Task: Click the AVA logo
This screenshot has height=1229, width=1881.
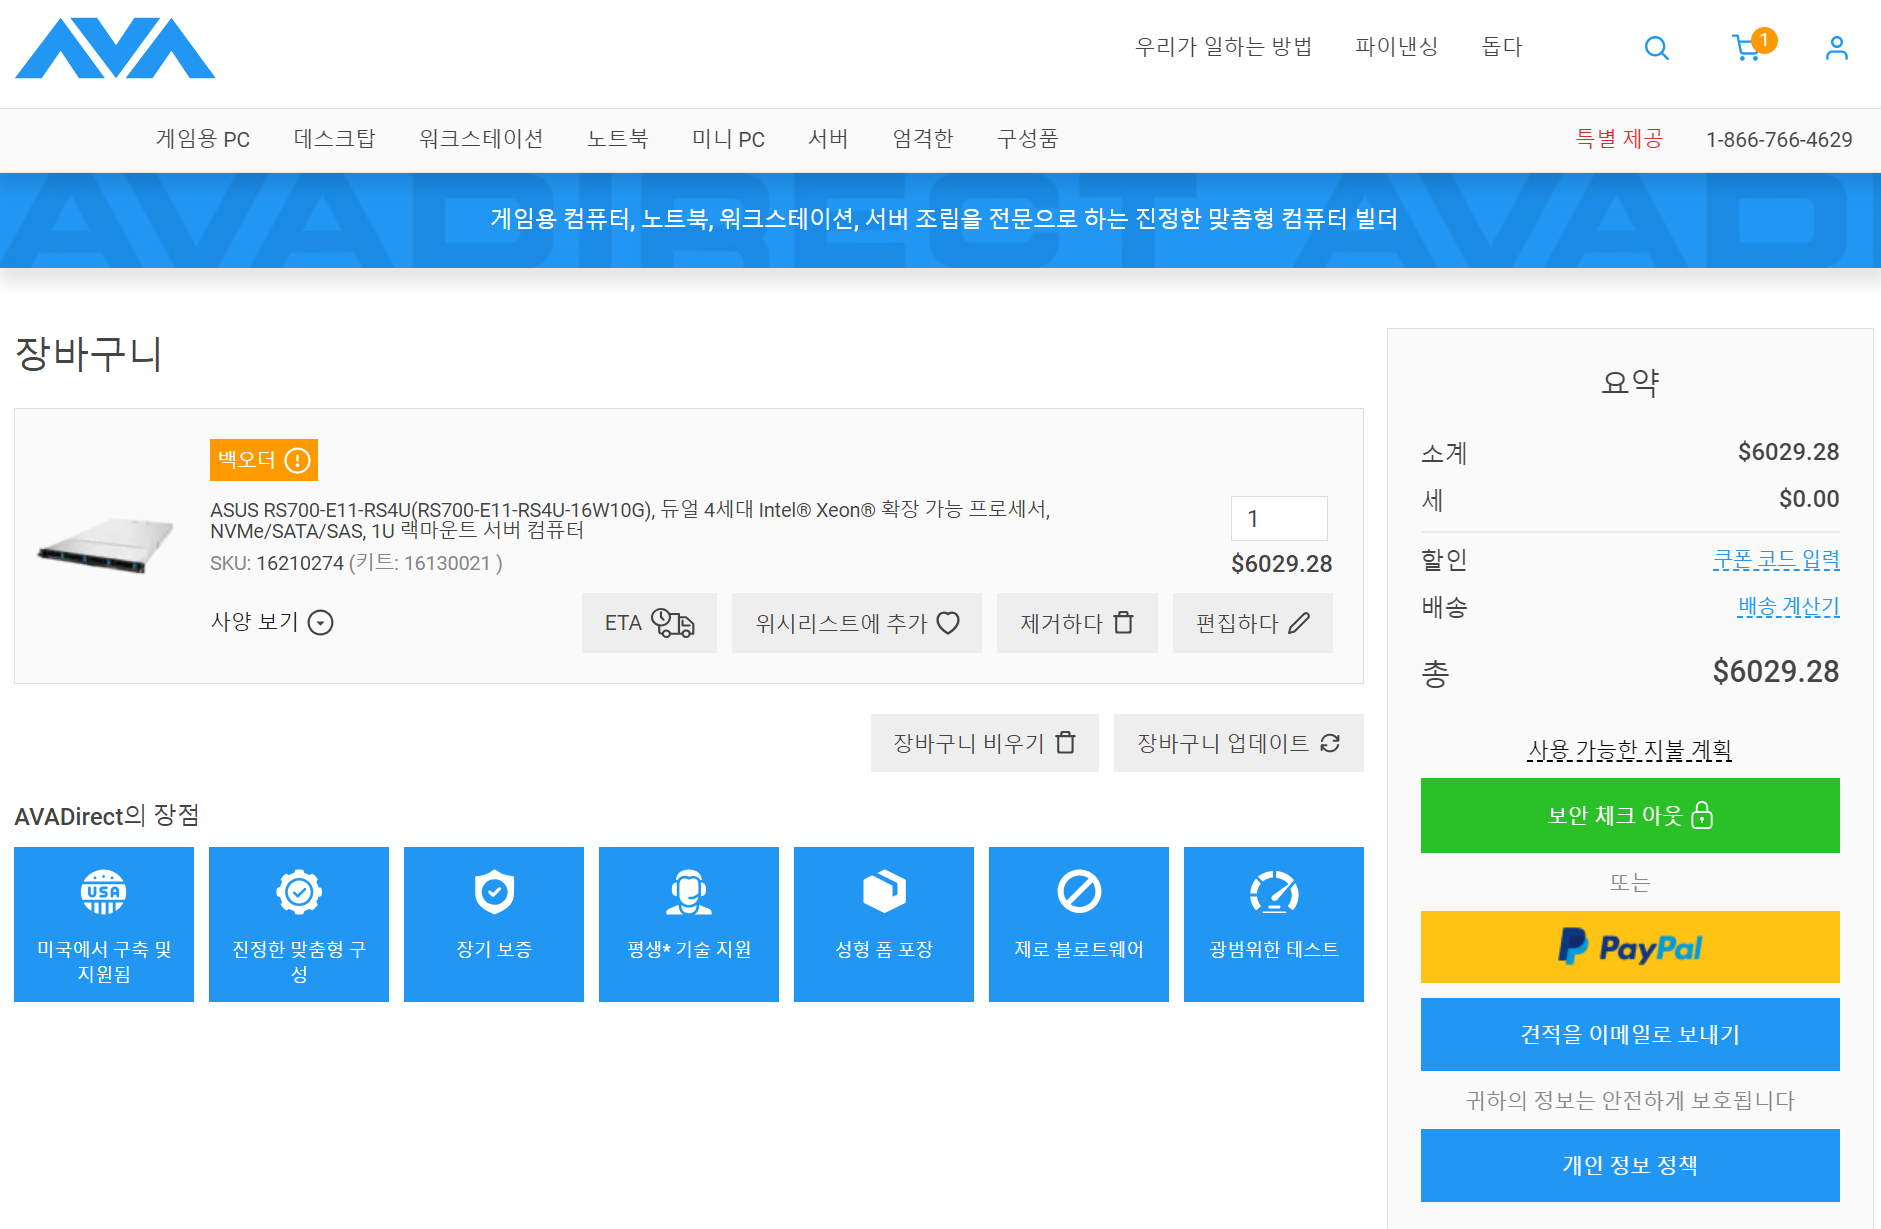Action: 115,48
